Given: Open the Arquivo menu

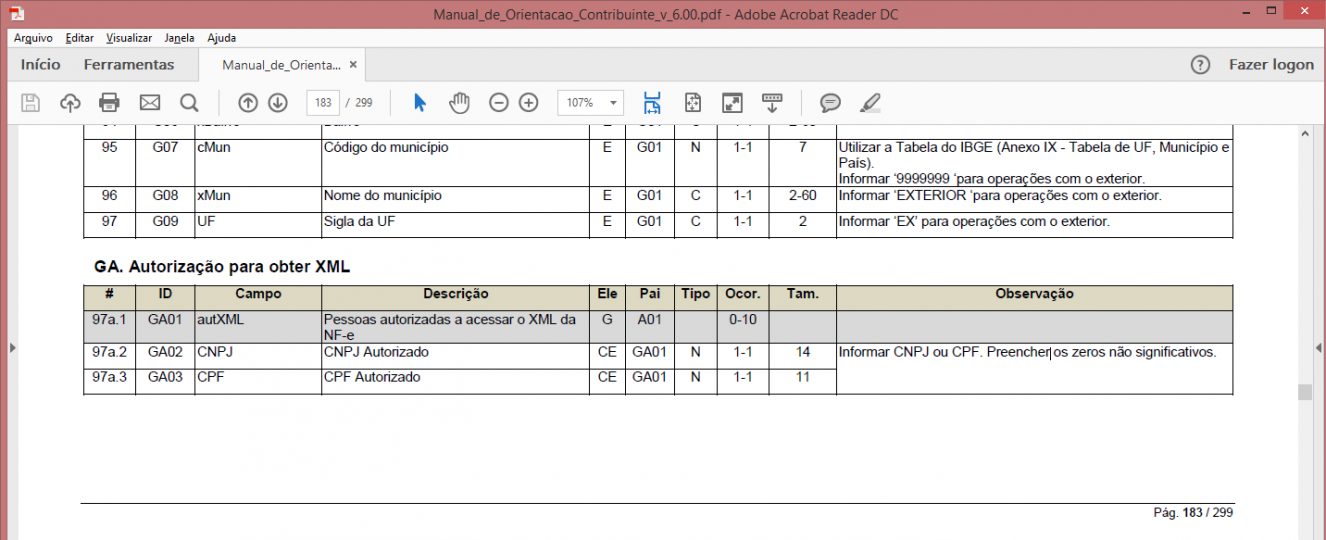Looking at the screenshot, I should coord(33,38).
